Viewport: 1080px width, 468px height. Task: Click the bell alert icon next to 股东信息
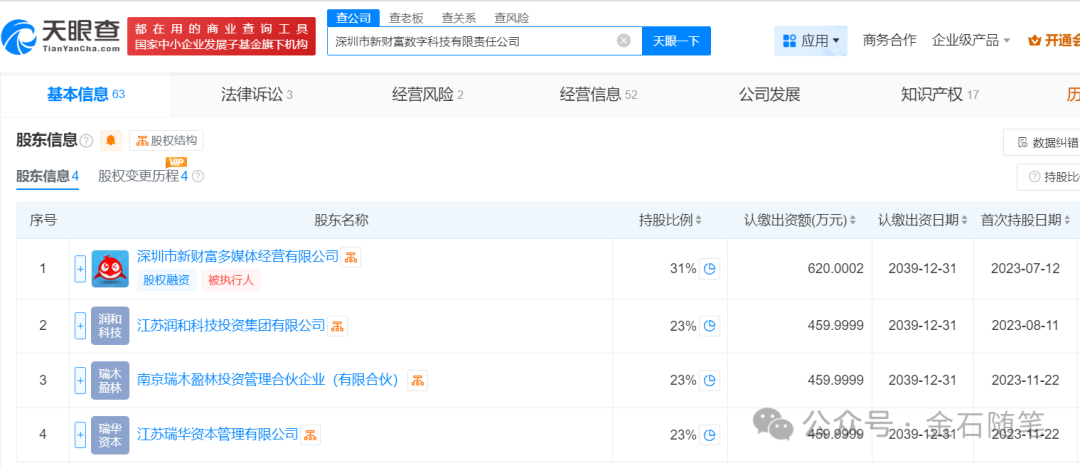pos(110,141)
